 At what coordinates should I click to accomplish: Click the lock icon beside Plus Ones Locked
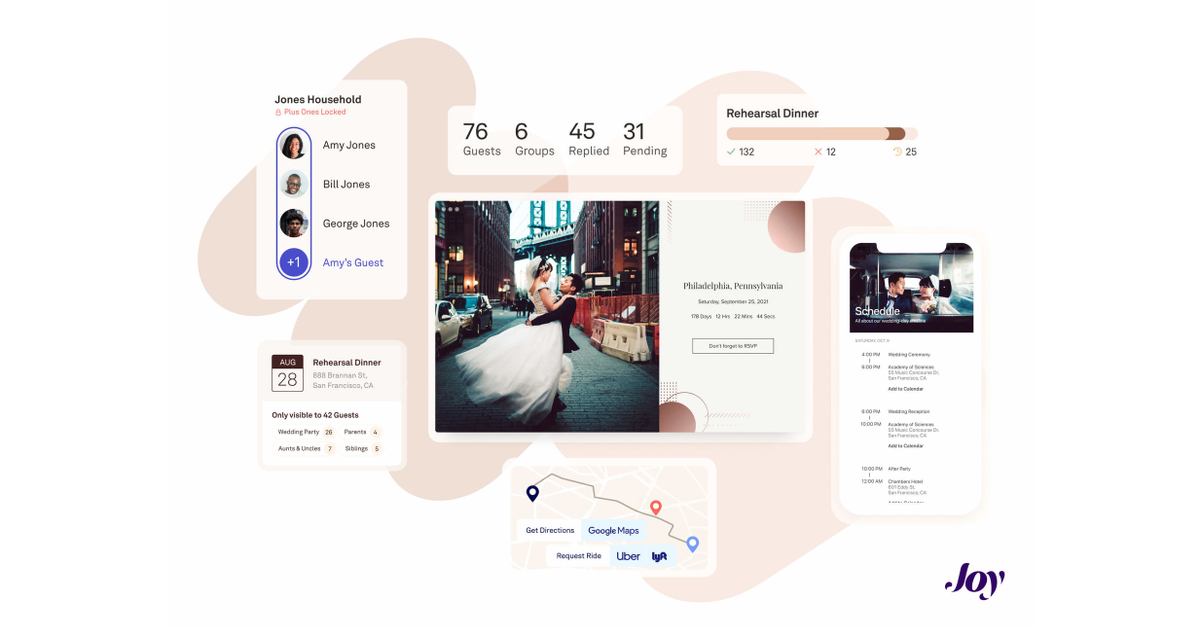279,112
